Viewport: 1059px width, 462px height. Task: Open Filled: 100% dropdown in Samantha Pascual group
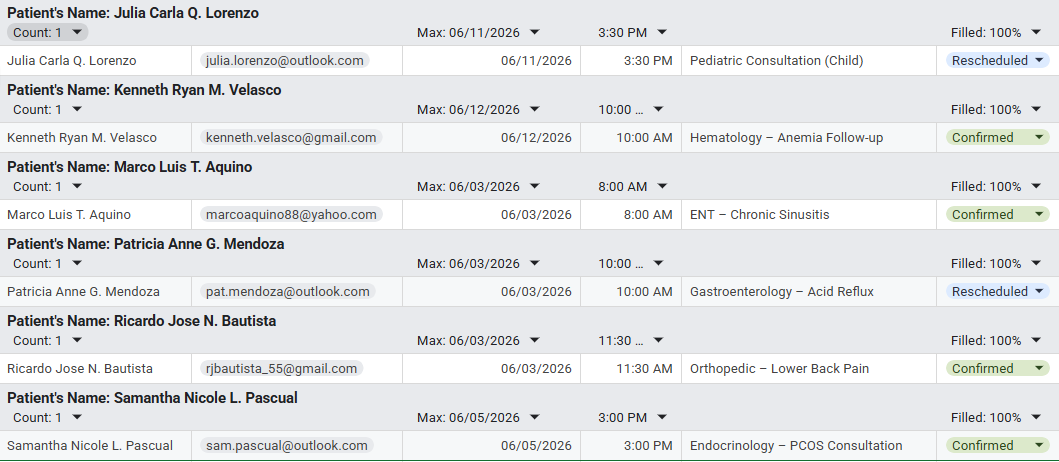tap(996, 417)
